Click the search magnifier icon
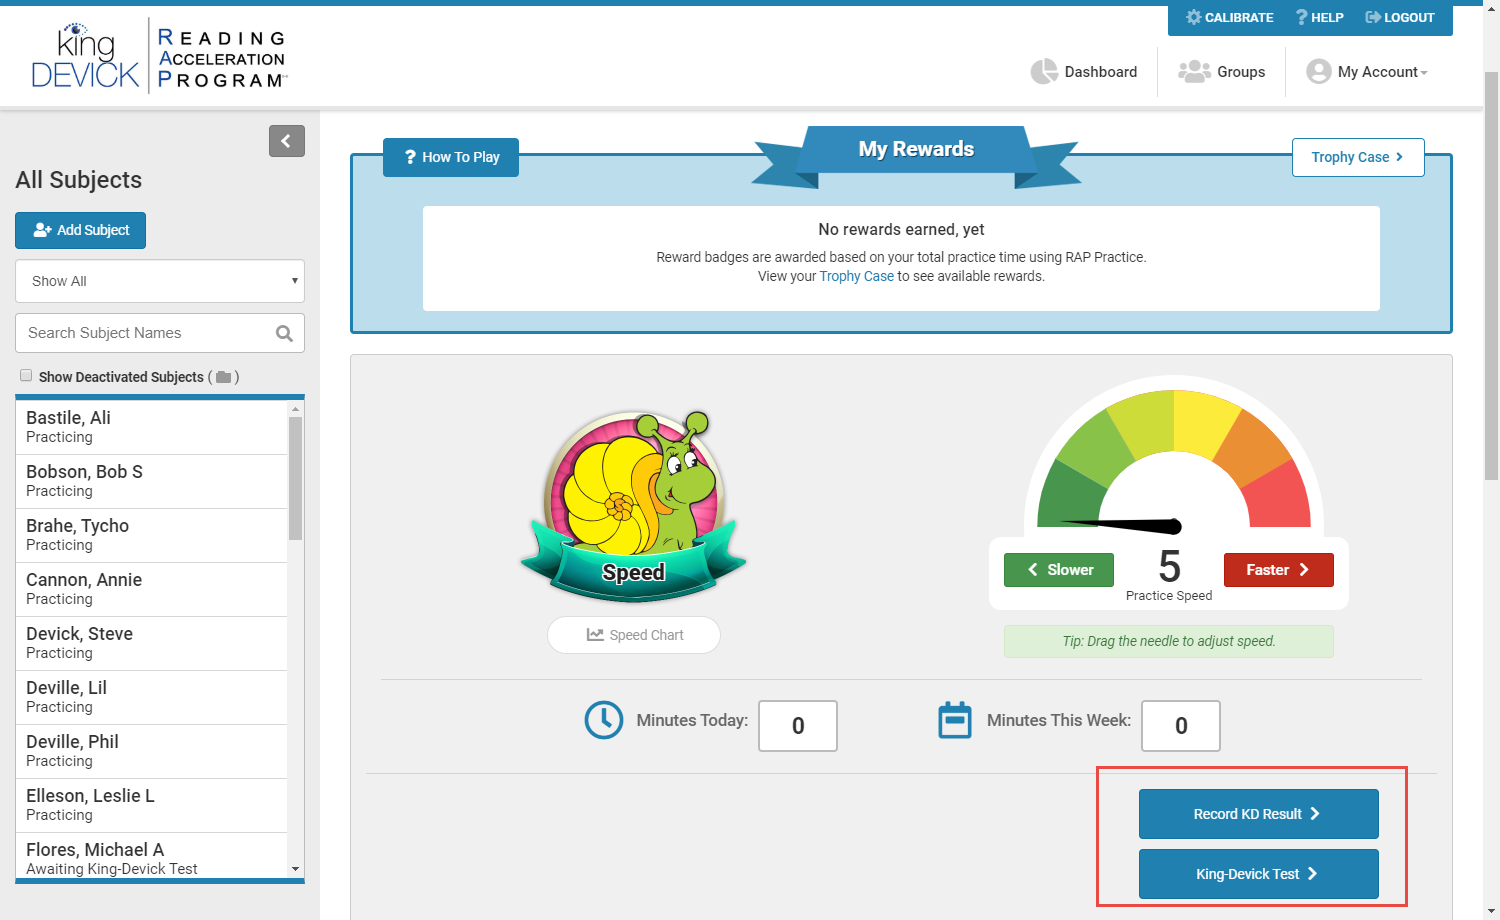1500x920 pixels. [x=284, y=334]
